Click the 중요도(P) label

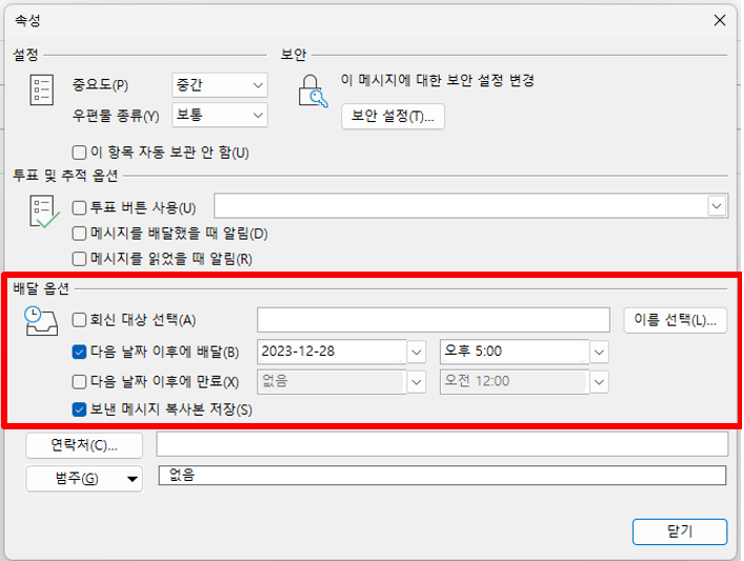click(x=100, y=85)
